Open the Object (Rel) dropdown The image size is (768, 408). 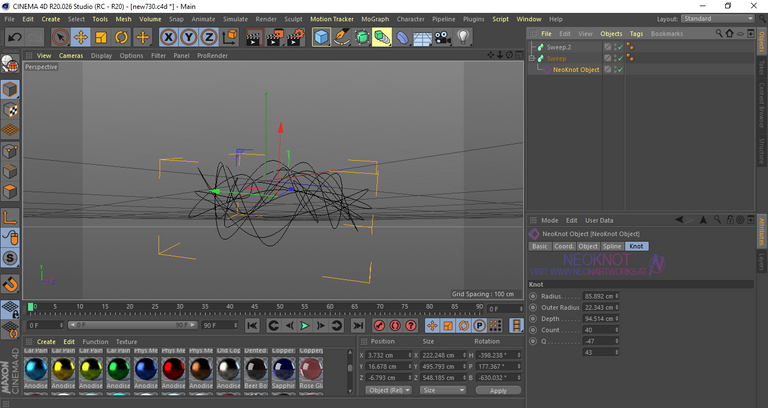tap(389, 390)
